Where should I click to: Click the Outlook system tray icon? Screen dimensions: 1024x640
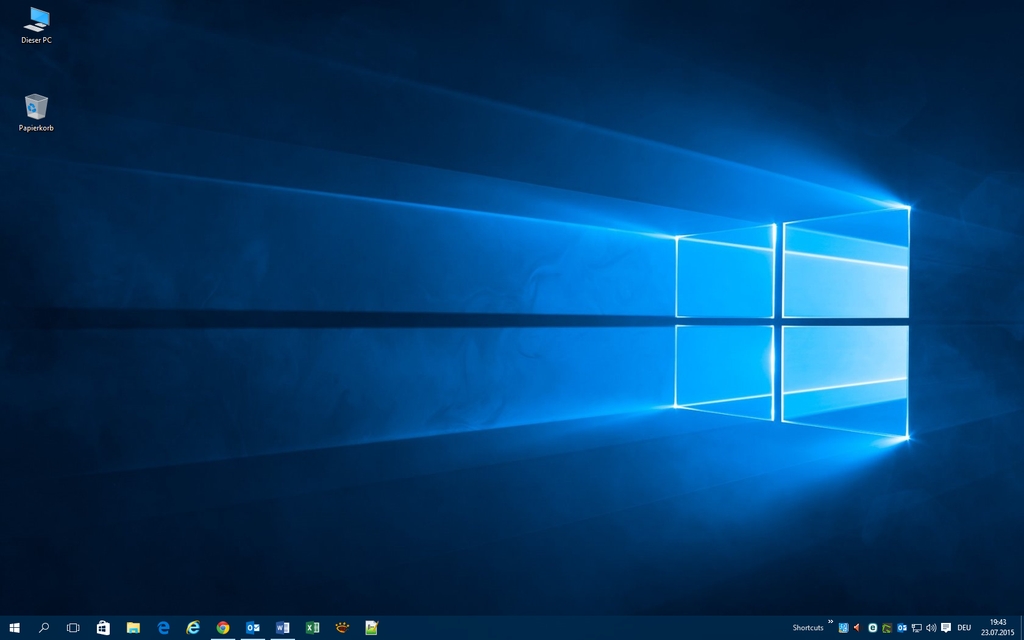902,628
